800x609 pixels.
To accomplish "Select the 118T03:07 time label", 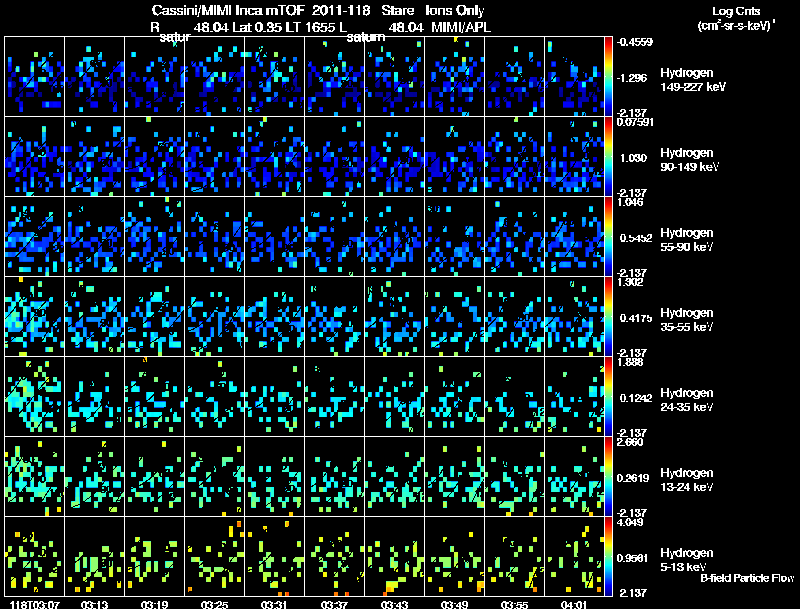I will click(35, 605).
